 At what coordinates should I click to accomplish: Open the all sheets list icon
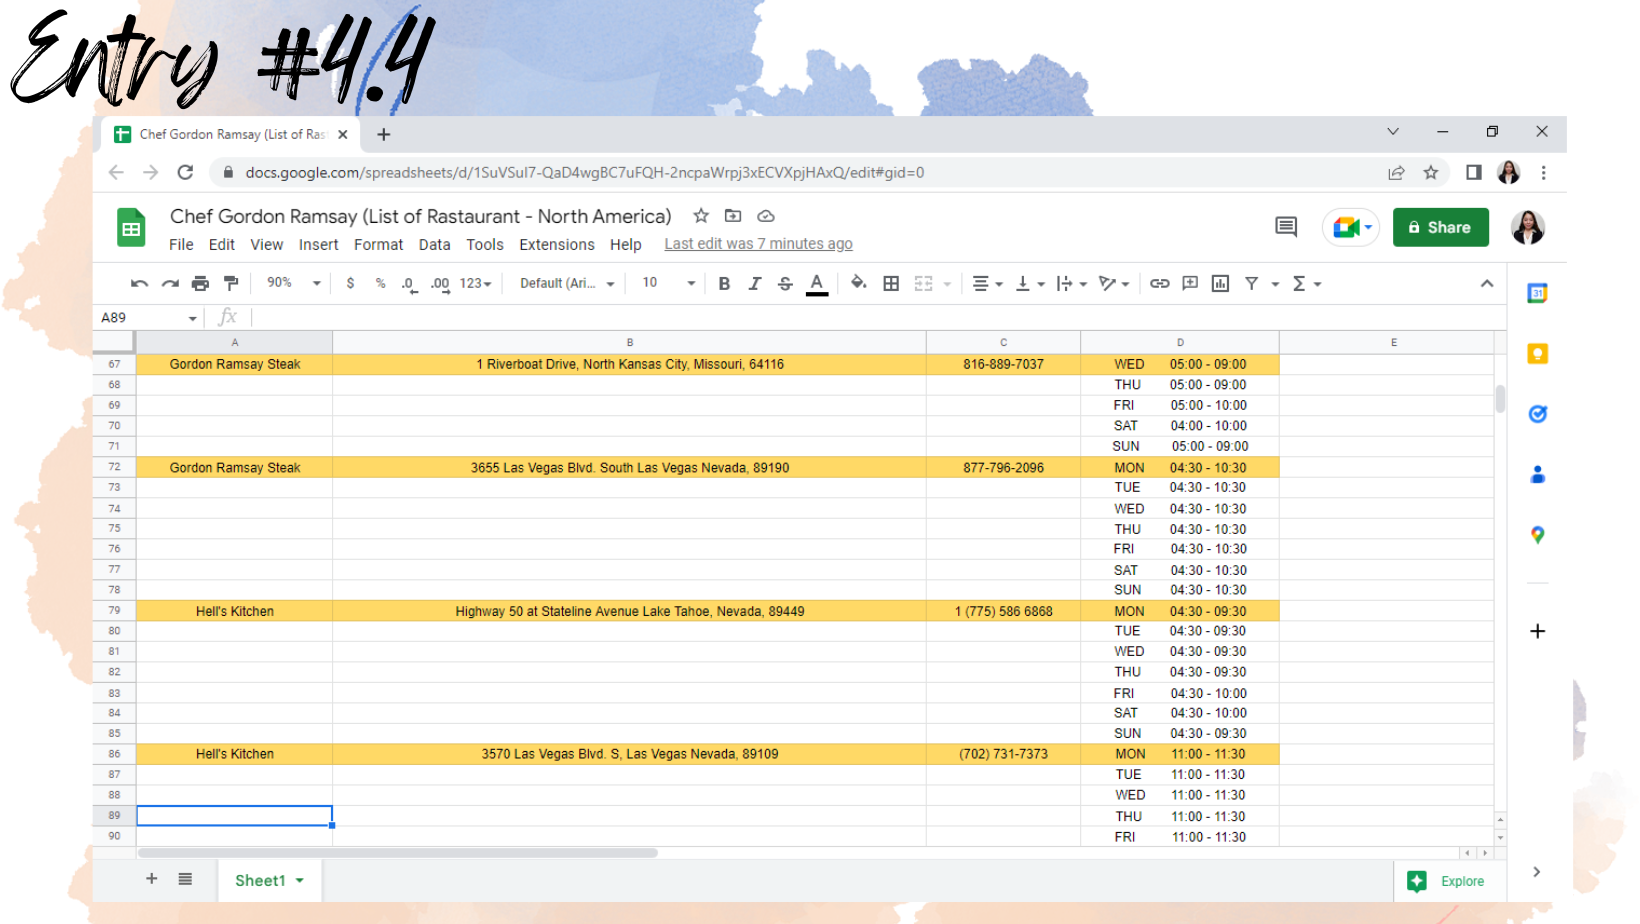pyautogui.click(x=185, y=879)
